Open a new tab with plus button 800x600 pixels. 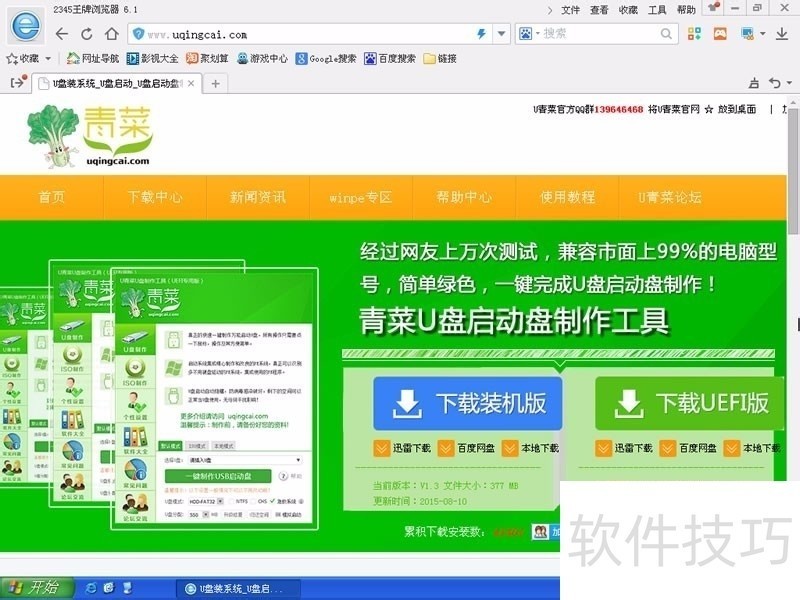215,84
